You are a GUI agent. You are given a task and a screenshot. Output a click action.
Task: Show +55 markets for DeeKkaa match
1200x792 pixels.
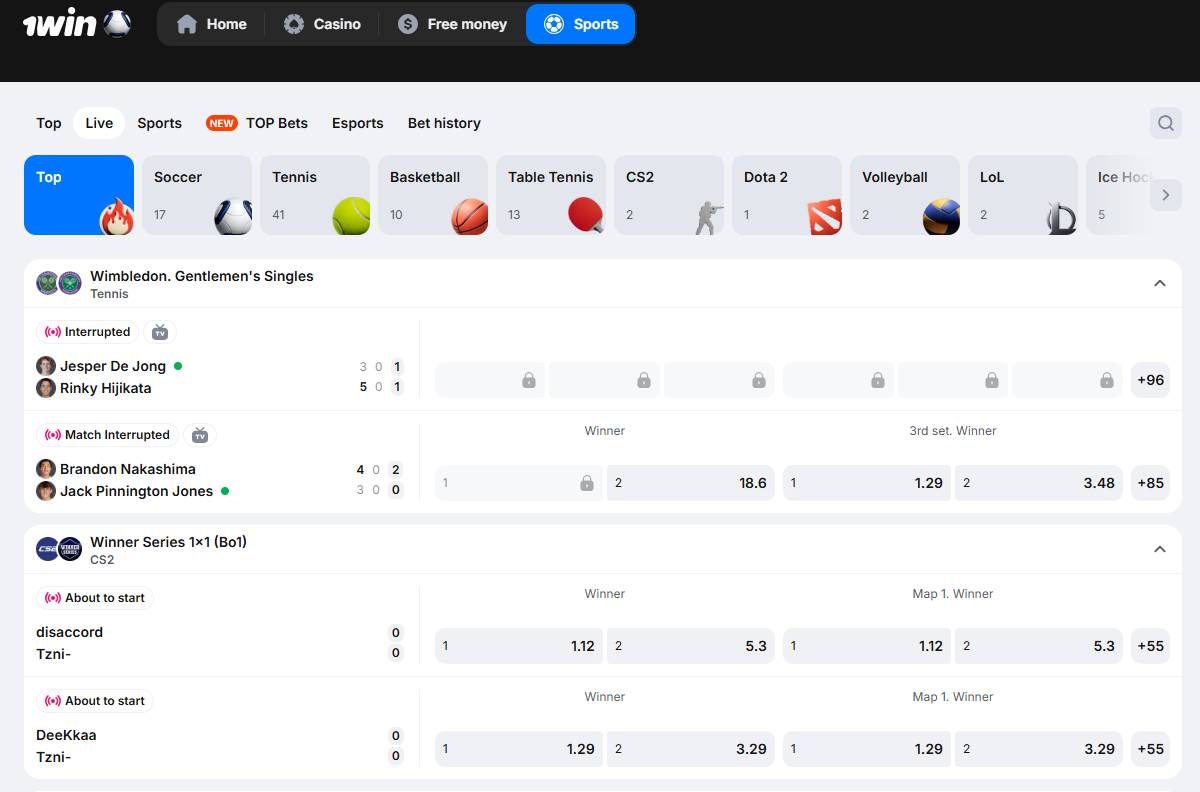click(1150, 749)
